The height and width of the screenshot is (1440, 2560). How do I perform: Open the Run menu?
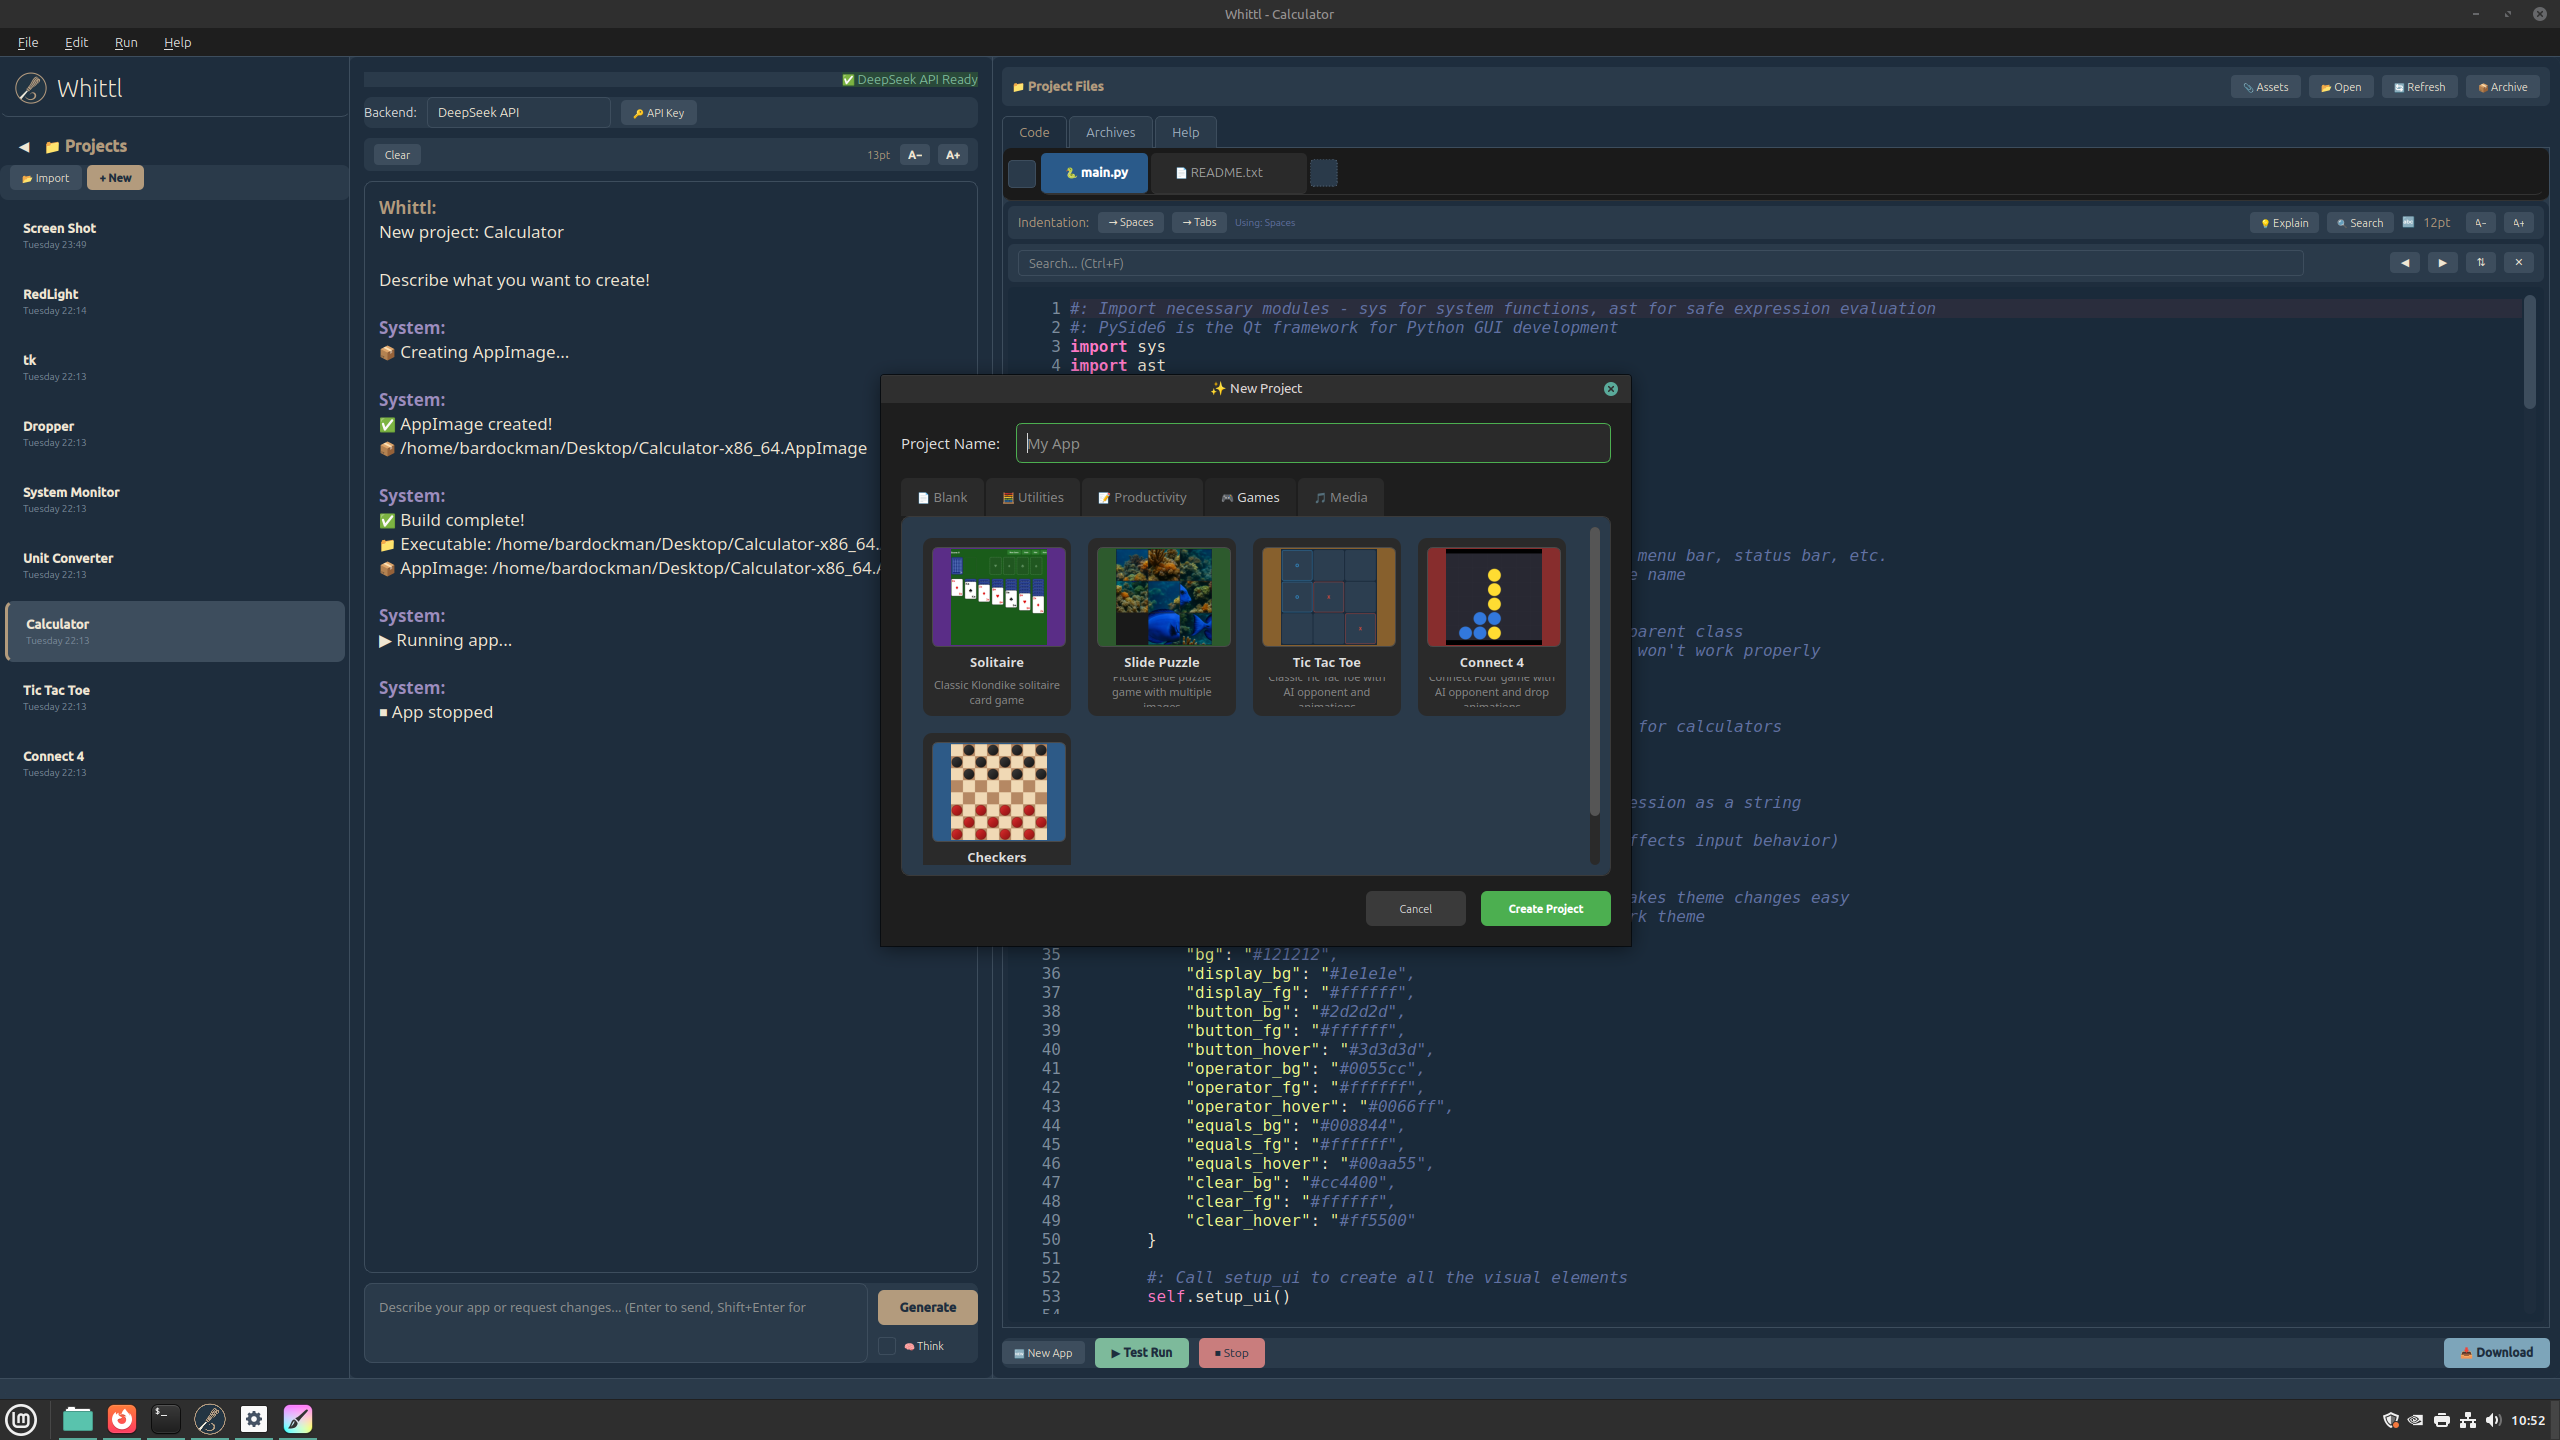coord(126,42)
